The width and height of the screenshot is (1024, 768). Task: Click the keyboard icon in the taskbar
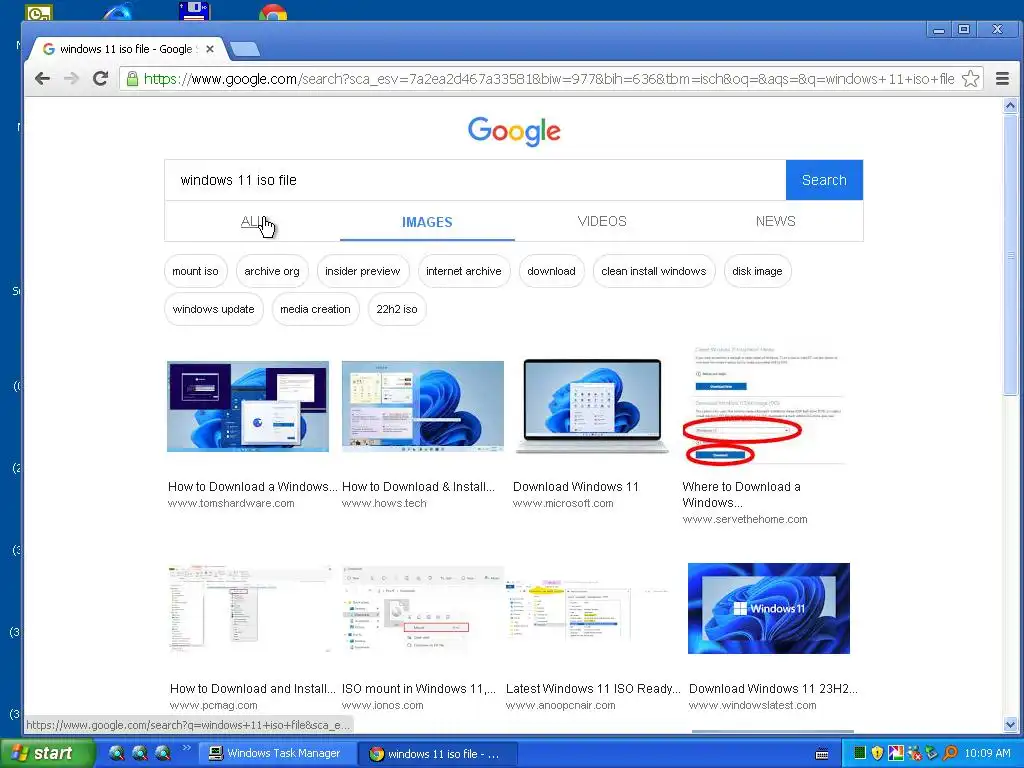pos(822,754)
